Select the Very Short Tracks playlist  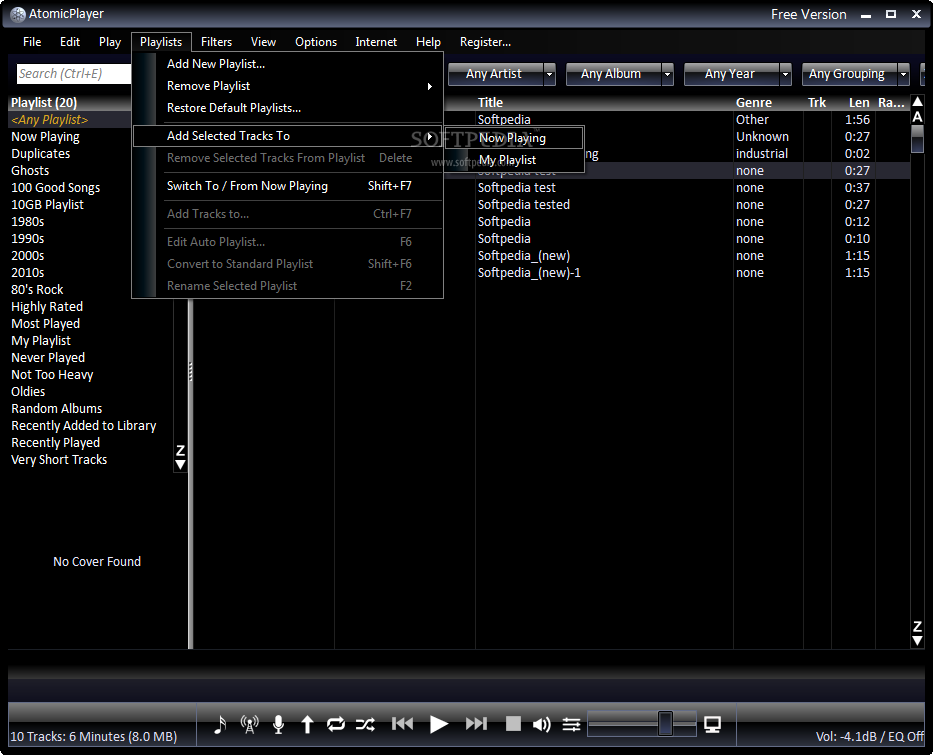pos(59,460)
